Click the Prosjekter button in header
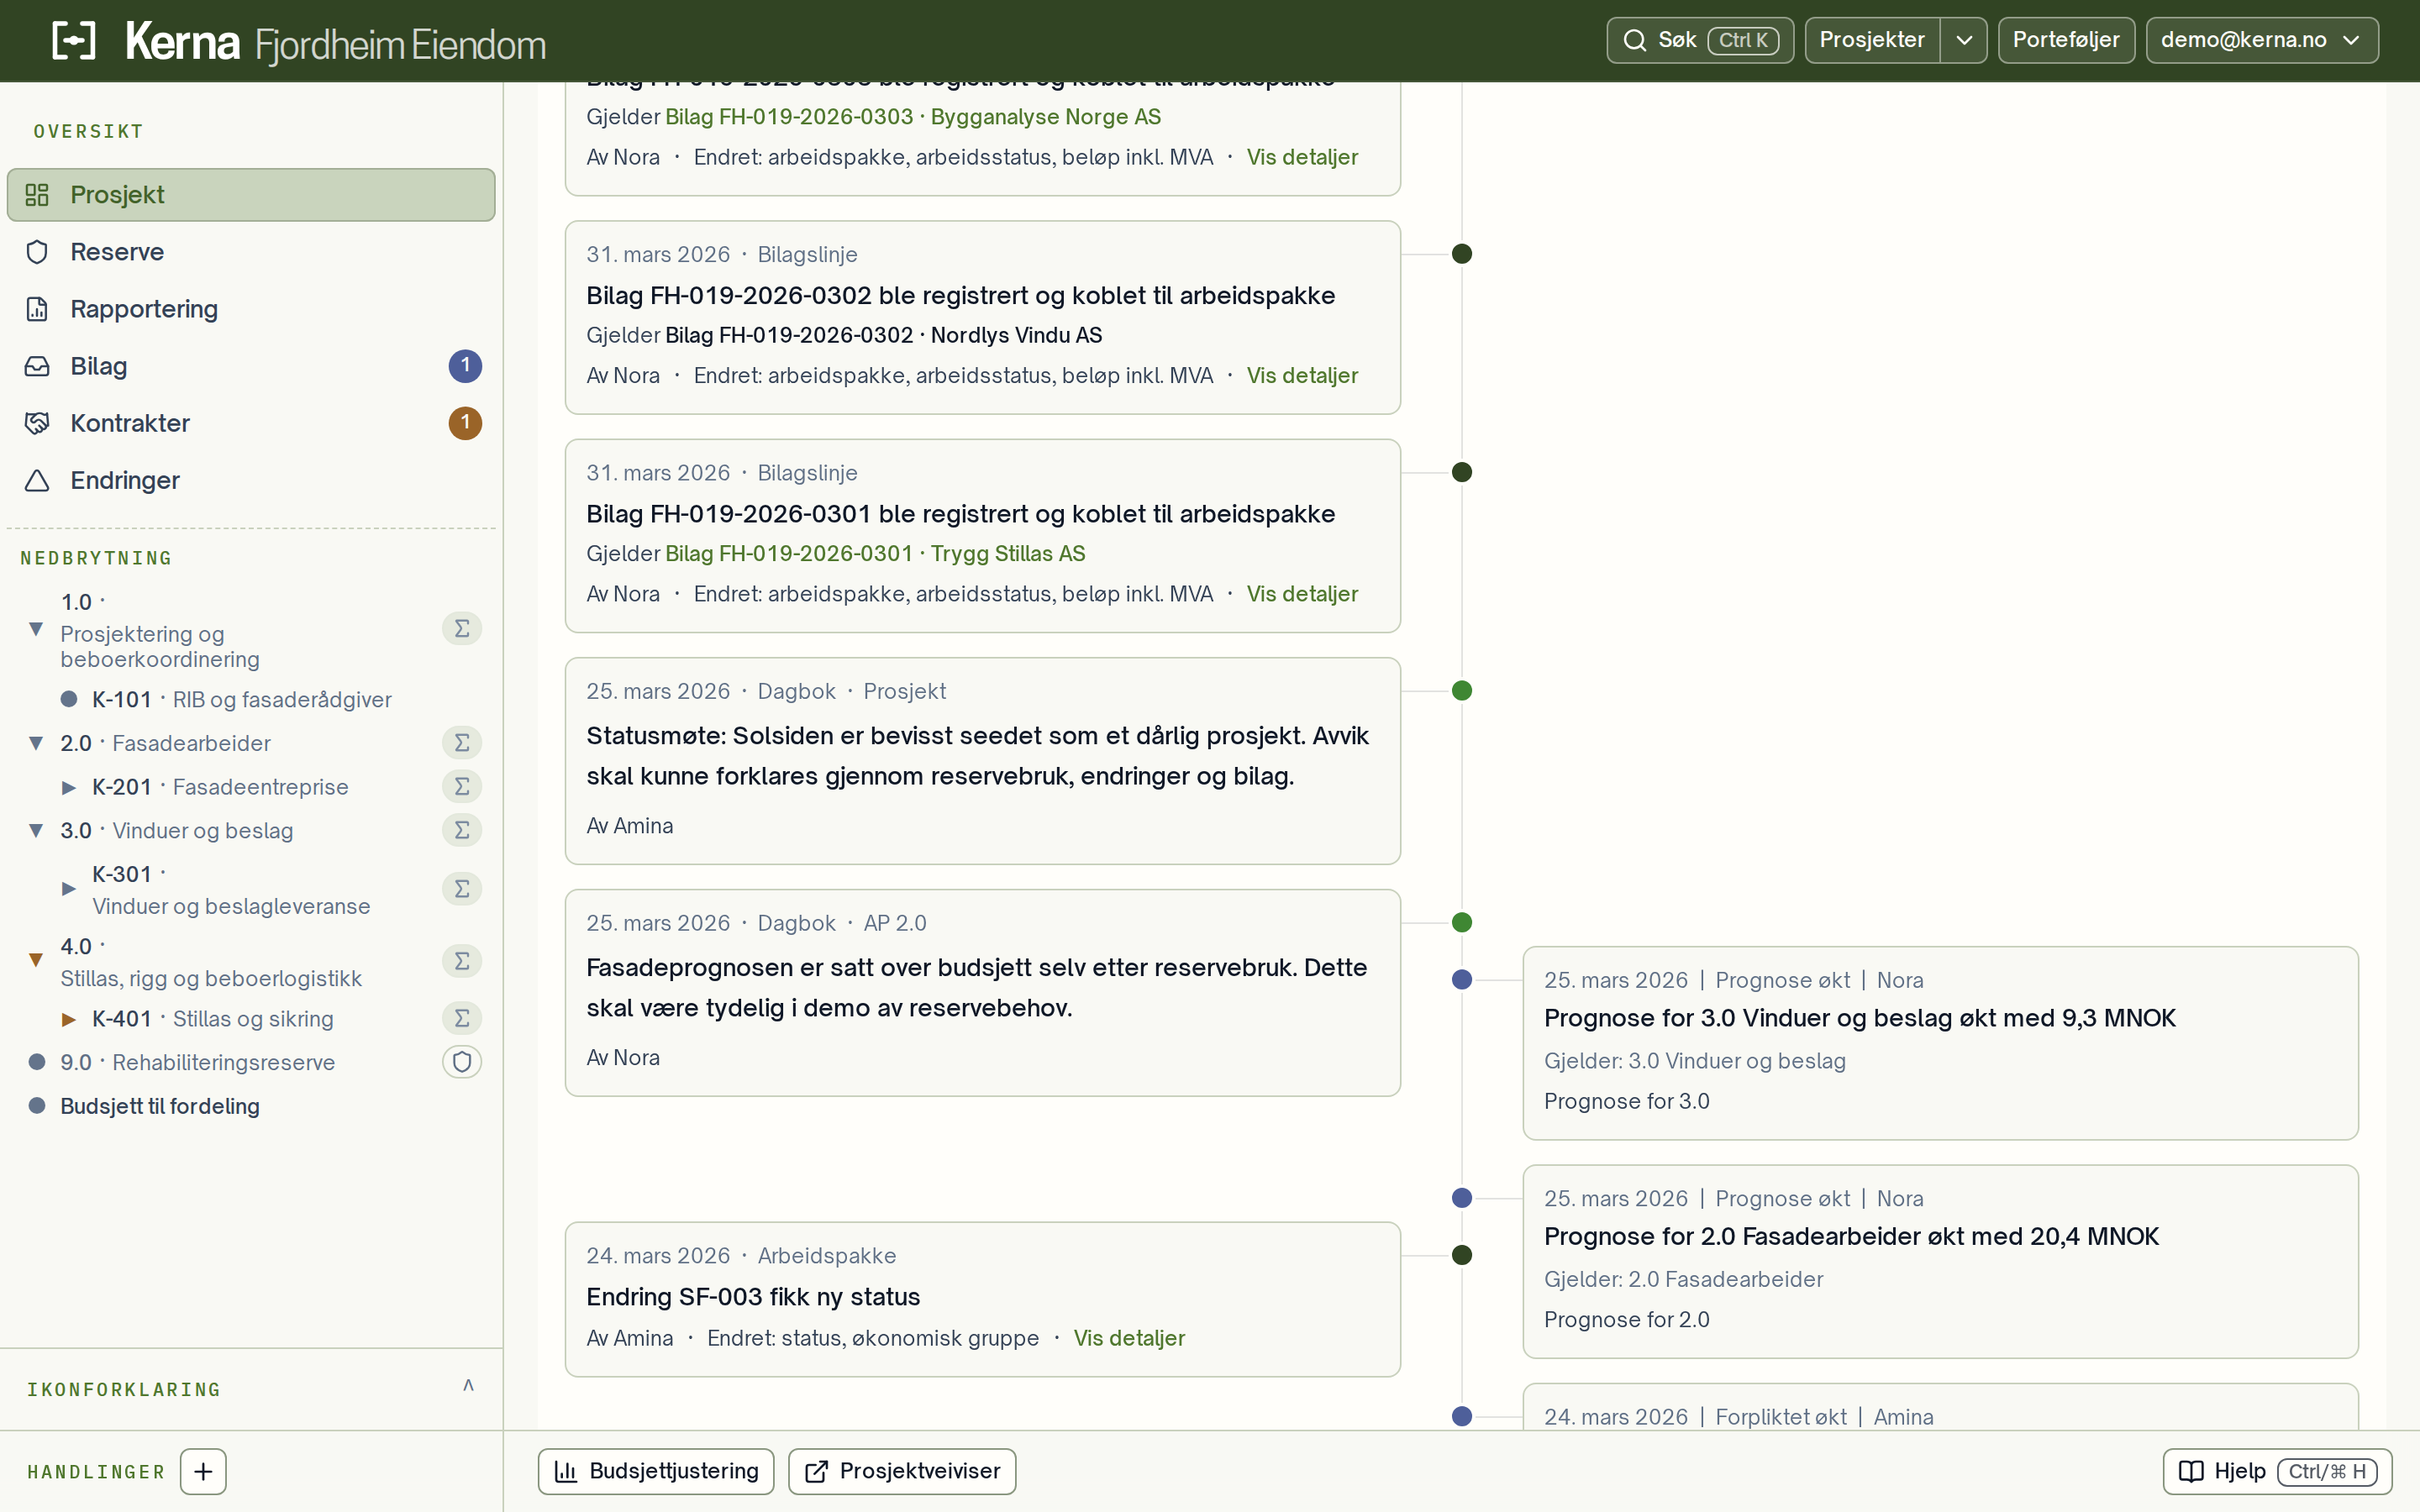The image size is (2420, 1512). [x=1872, y=40]
